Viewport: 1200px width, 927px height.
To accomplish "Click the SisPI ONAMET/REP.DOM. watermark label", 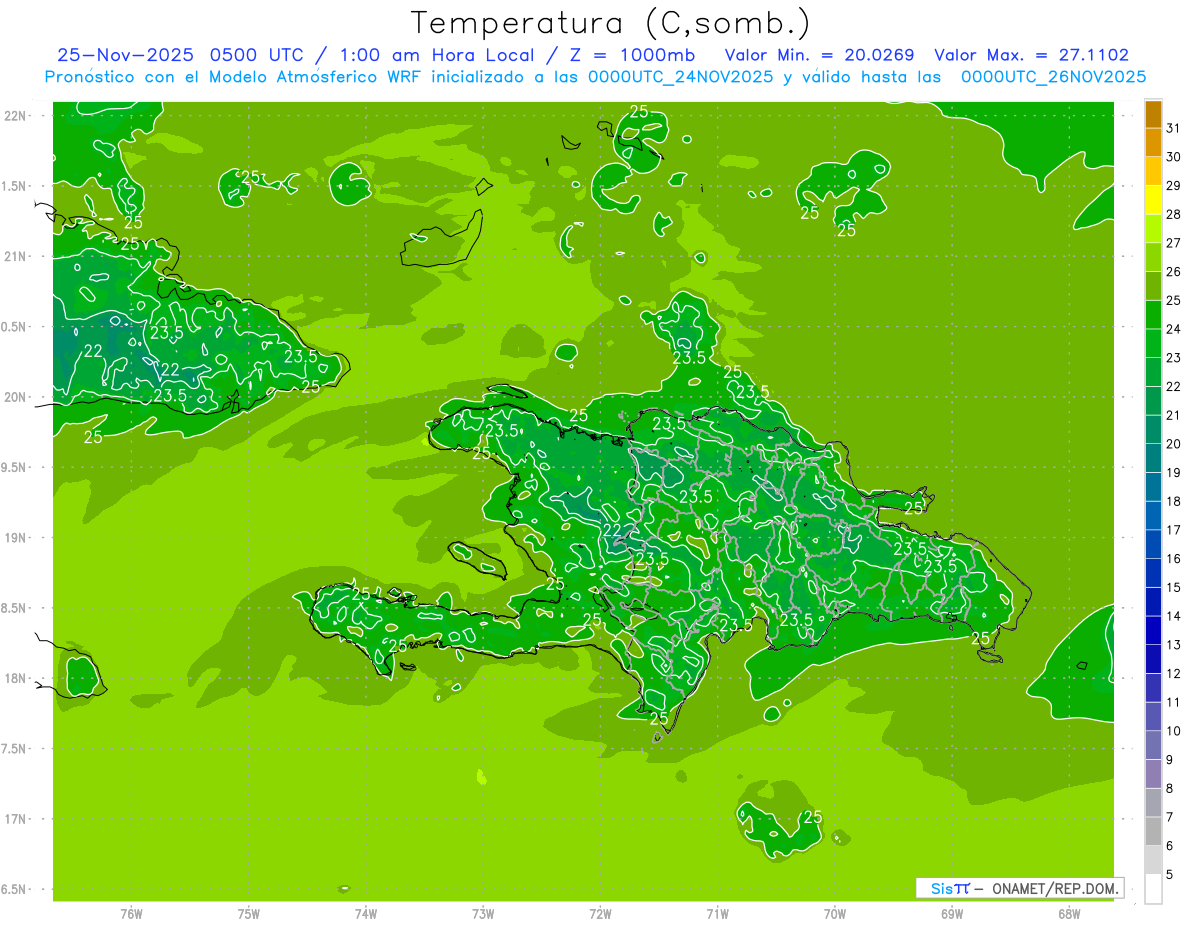I will [1019, 888].
